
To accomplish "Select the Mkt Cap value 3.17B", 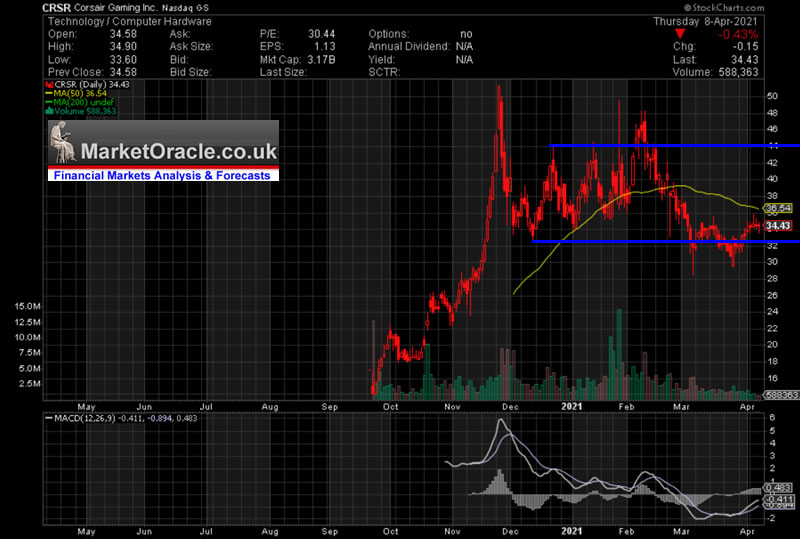I will pyautogui.click(x=321, y=60).
